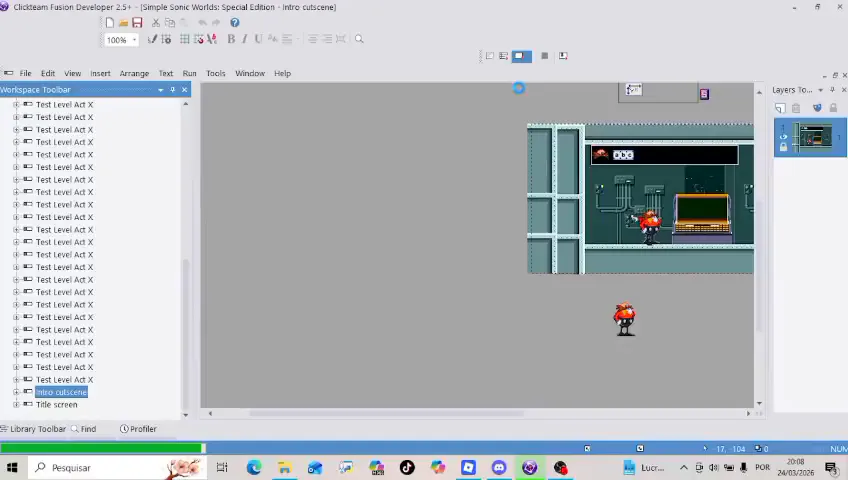Save the project with the red floppy icon
The width and height of the screenshot is (848, 480).
137,23
